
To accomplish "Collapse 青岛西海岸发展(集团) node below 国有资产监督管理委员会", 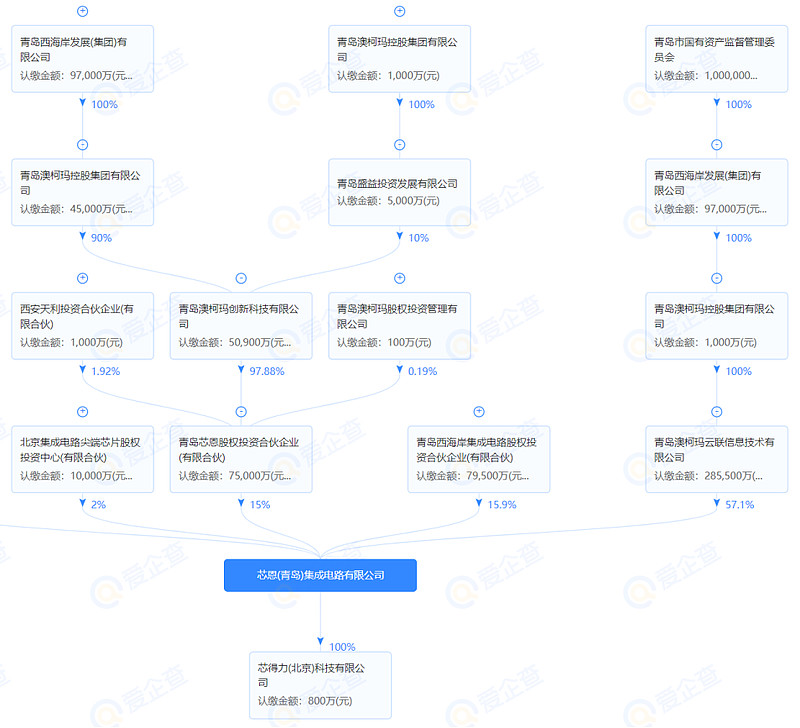I will click(717, 145).
